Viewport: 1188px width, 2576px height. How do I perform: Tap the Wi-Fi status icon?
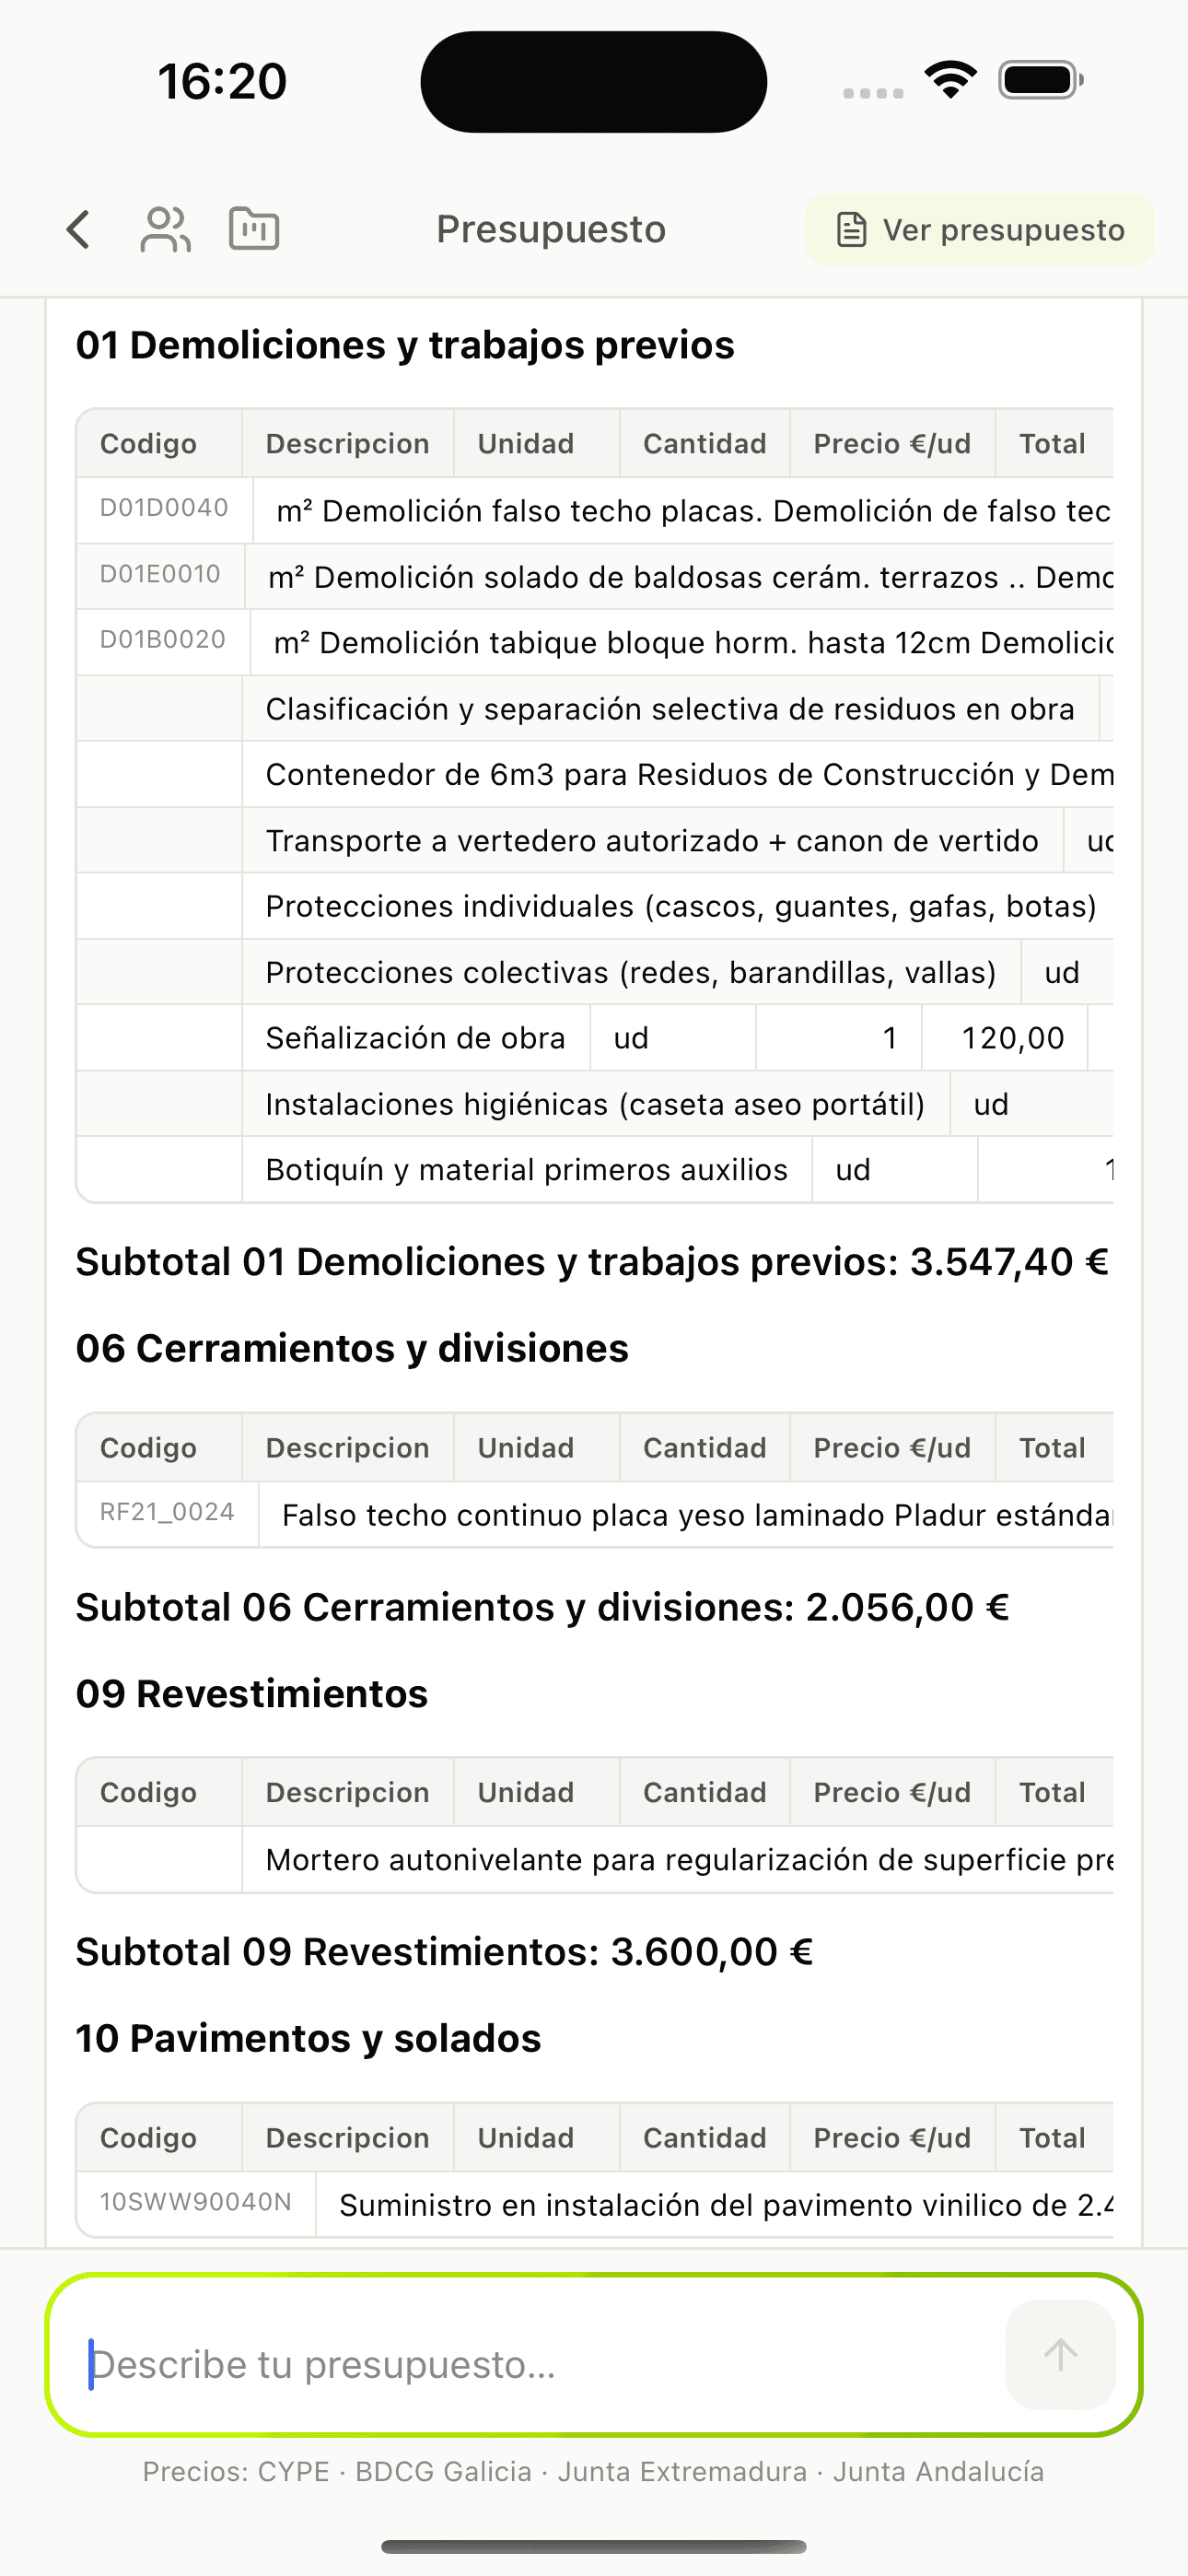coord(950,80)
